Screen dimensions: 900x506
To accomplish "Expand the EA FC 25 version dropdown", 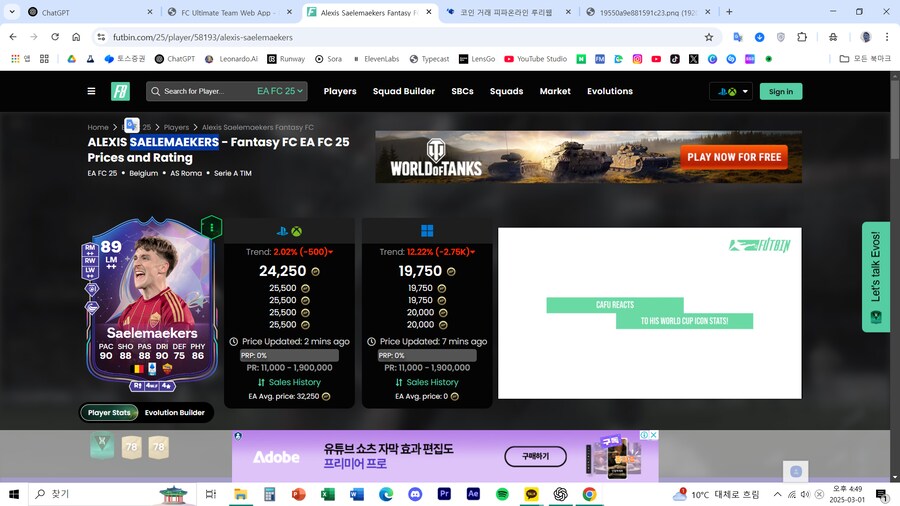I will click(x=280, y=91).
